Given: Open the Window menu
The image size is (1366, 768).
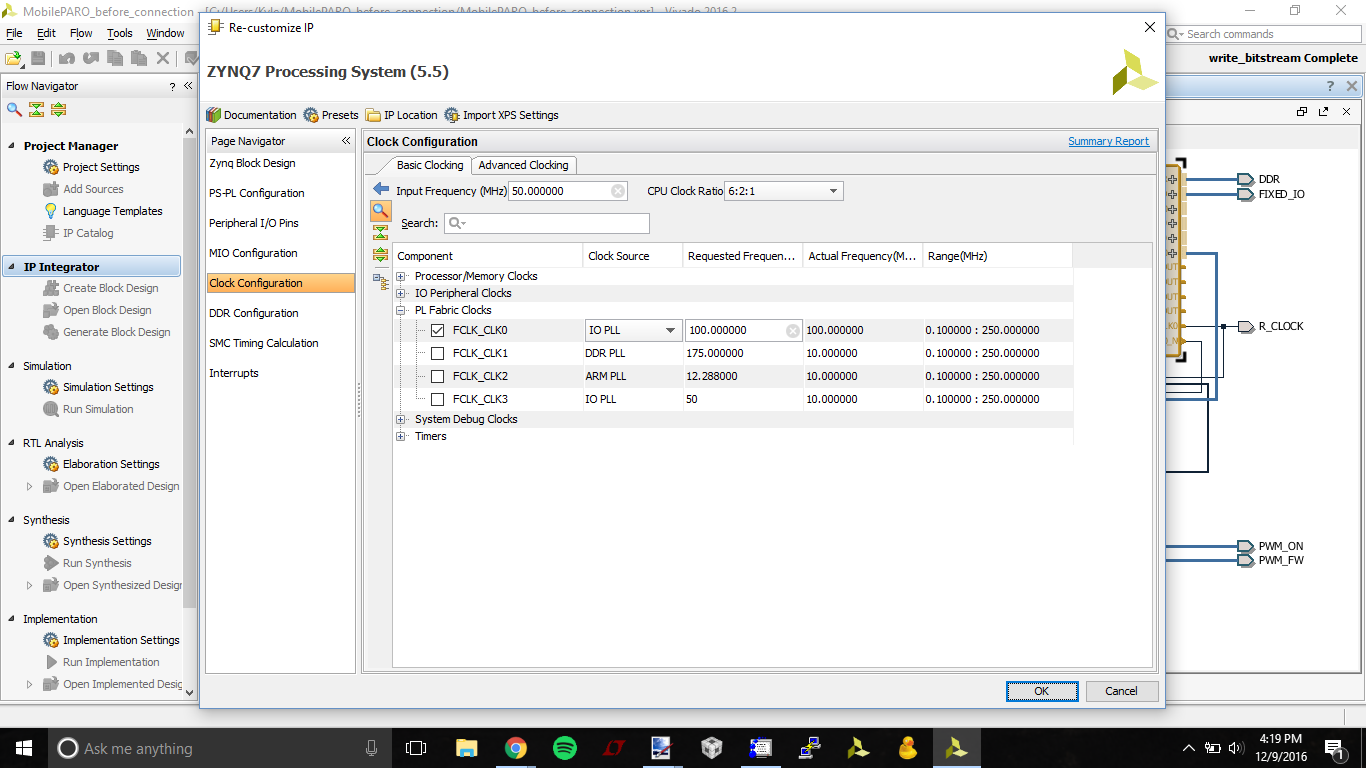Looking at the screenshot, I should (165, 33).
